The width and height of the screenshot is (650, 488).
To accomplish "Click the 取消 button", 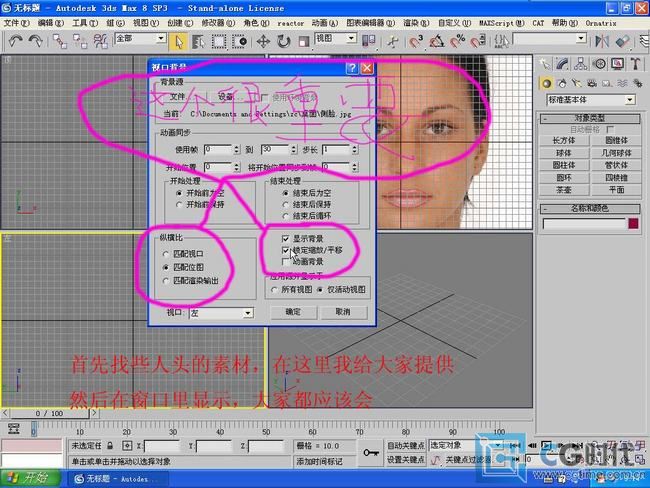I will pos(343,312).
